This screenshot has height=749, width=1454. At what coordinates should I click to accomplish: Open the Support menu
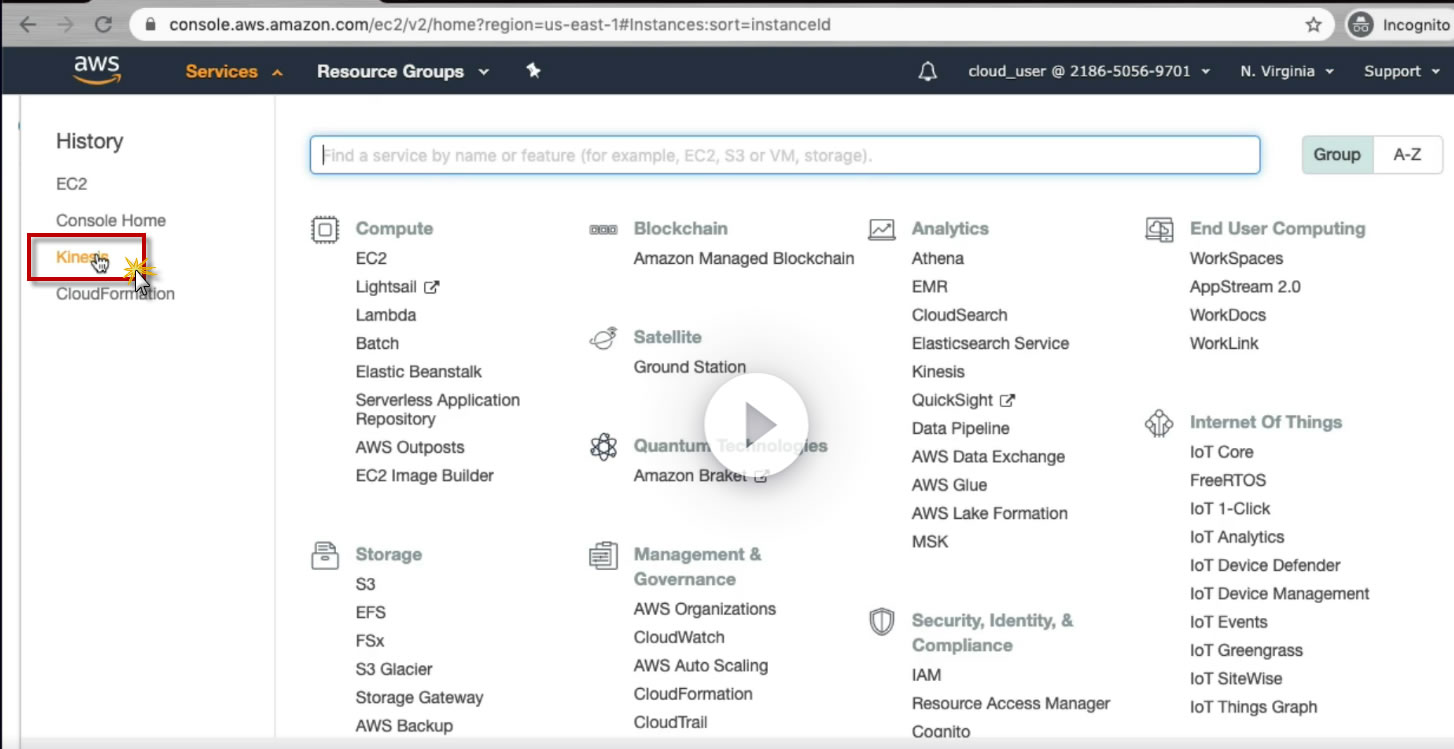point(1400,72)
